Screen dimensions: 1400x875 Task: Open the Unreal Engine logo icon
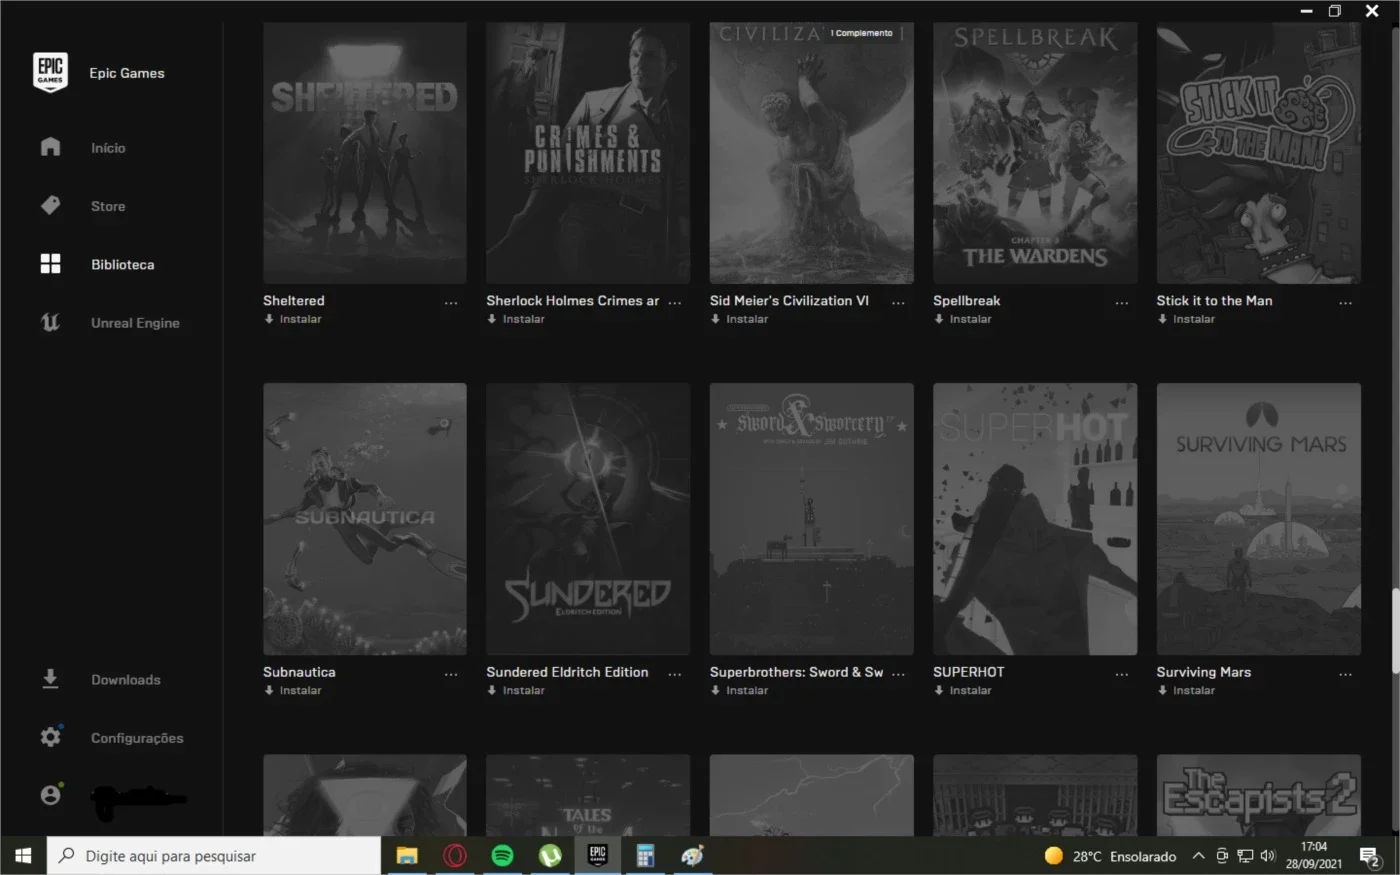tap(50, 322)
